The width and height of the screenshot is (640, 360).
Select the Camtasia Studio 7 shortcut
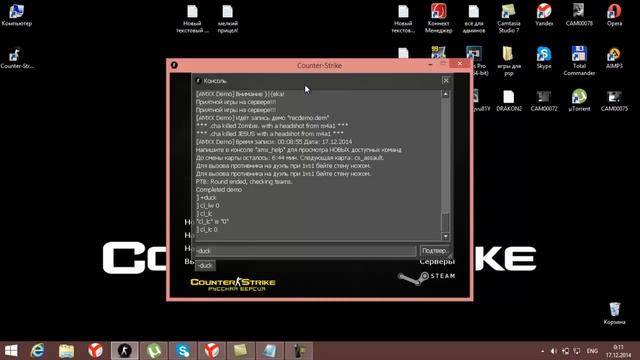(509, 19)
